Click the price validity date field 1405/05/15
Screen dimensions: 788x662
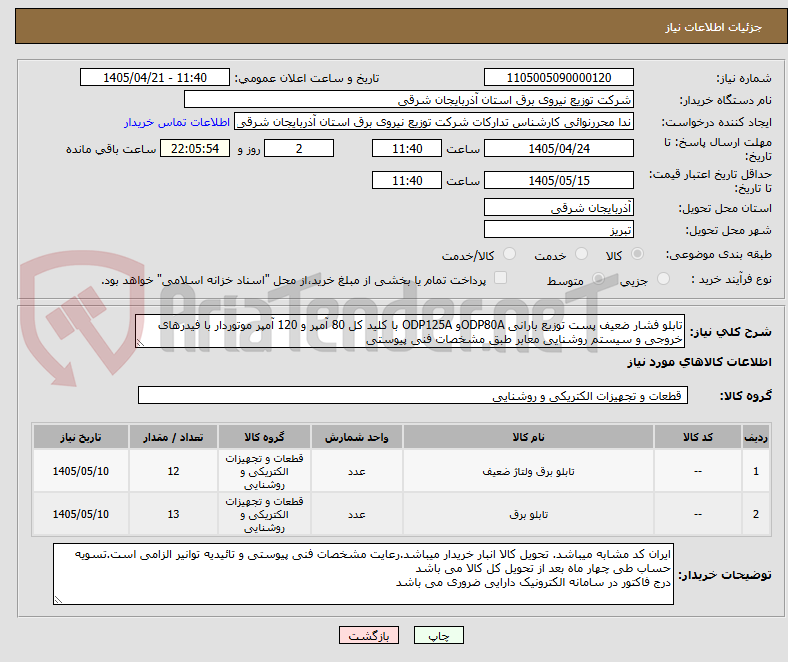(558, 180)
